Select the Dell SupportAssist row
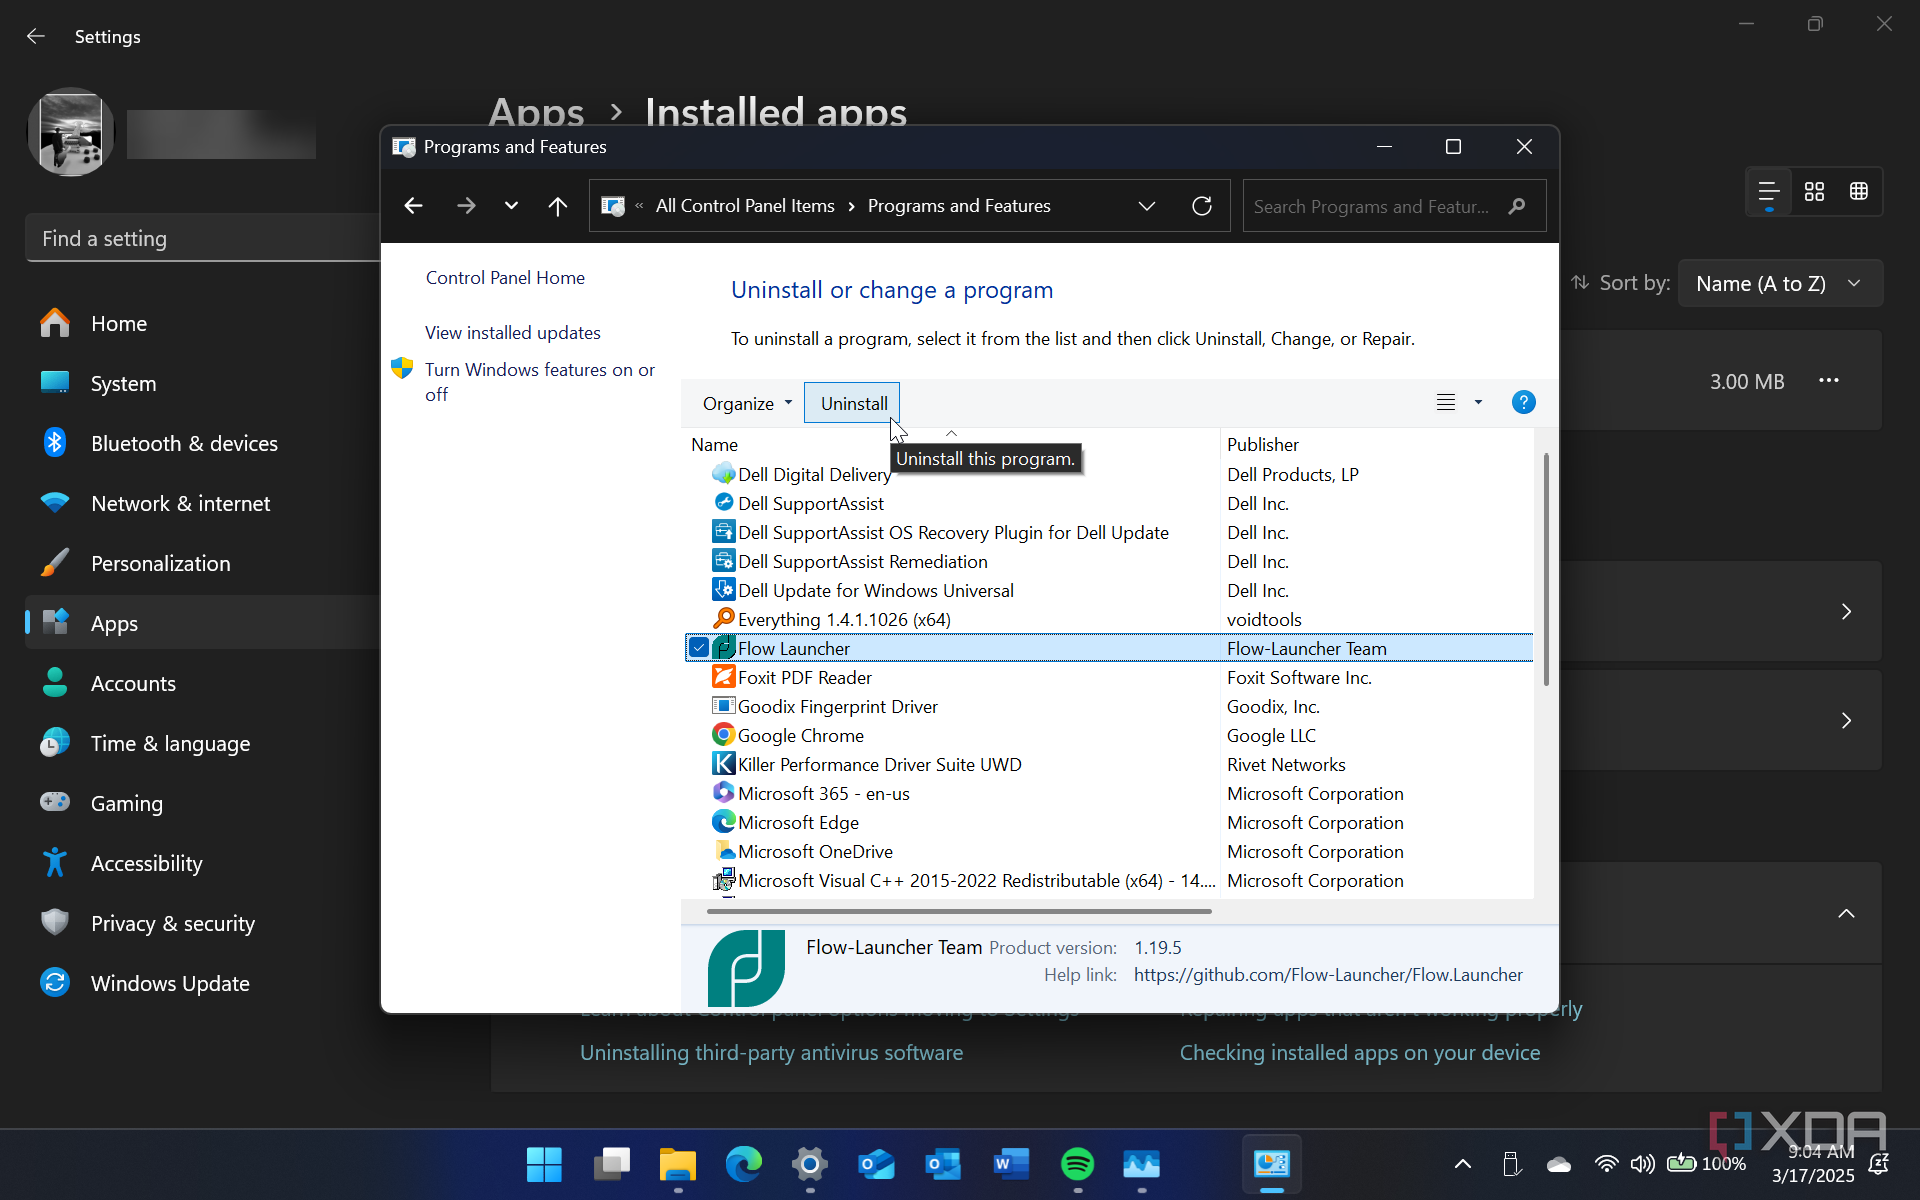 click(1109, 503)
